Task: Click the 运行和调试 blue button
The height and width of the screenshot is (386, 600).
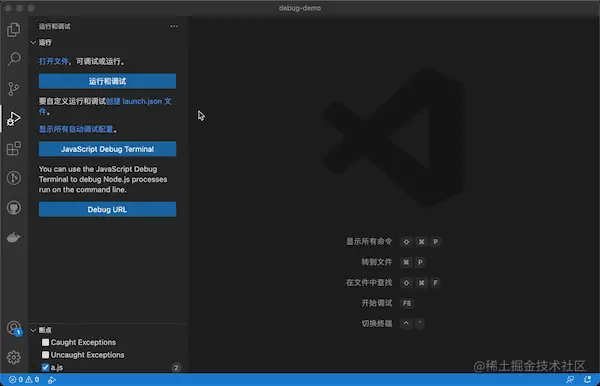Action: pyautogui.click(x=107, y=81)
